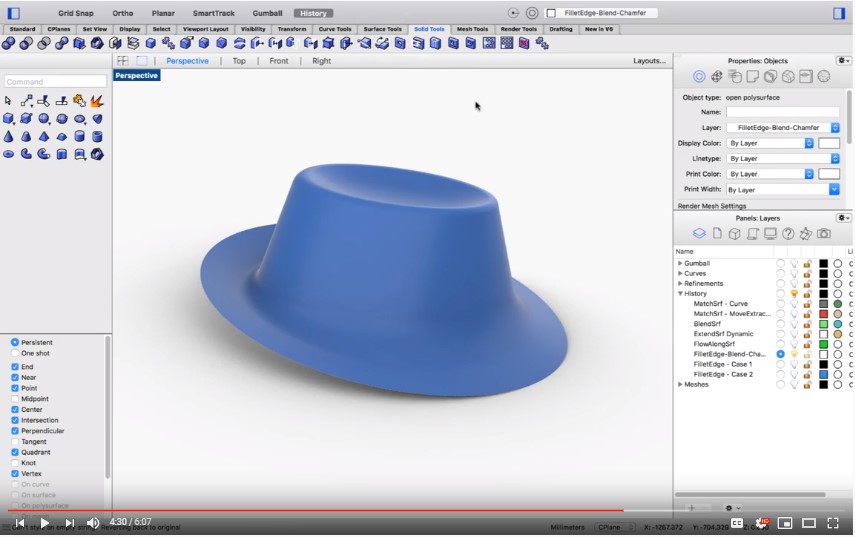Collapse the History layer group
Screen dimensions: 855x537
(680, 294)
